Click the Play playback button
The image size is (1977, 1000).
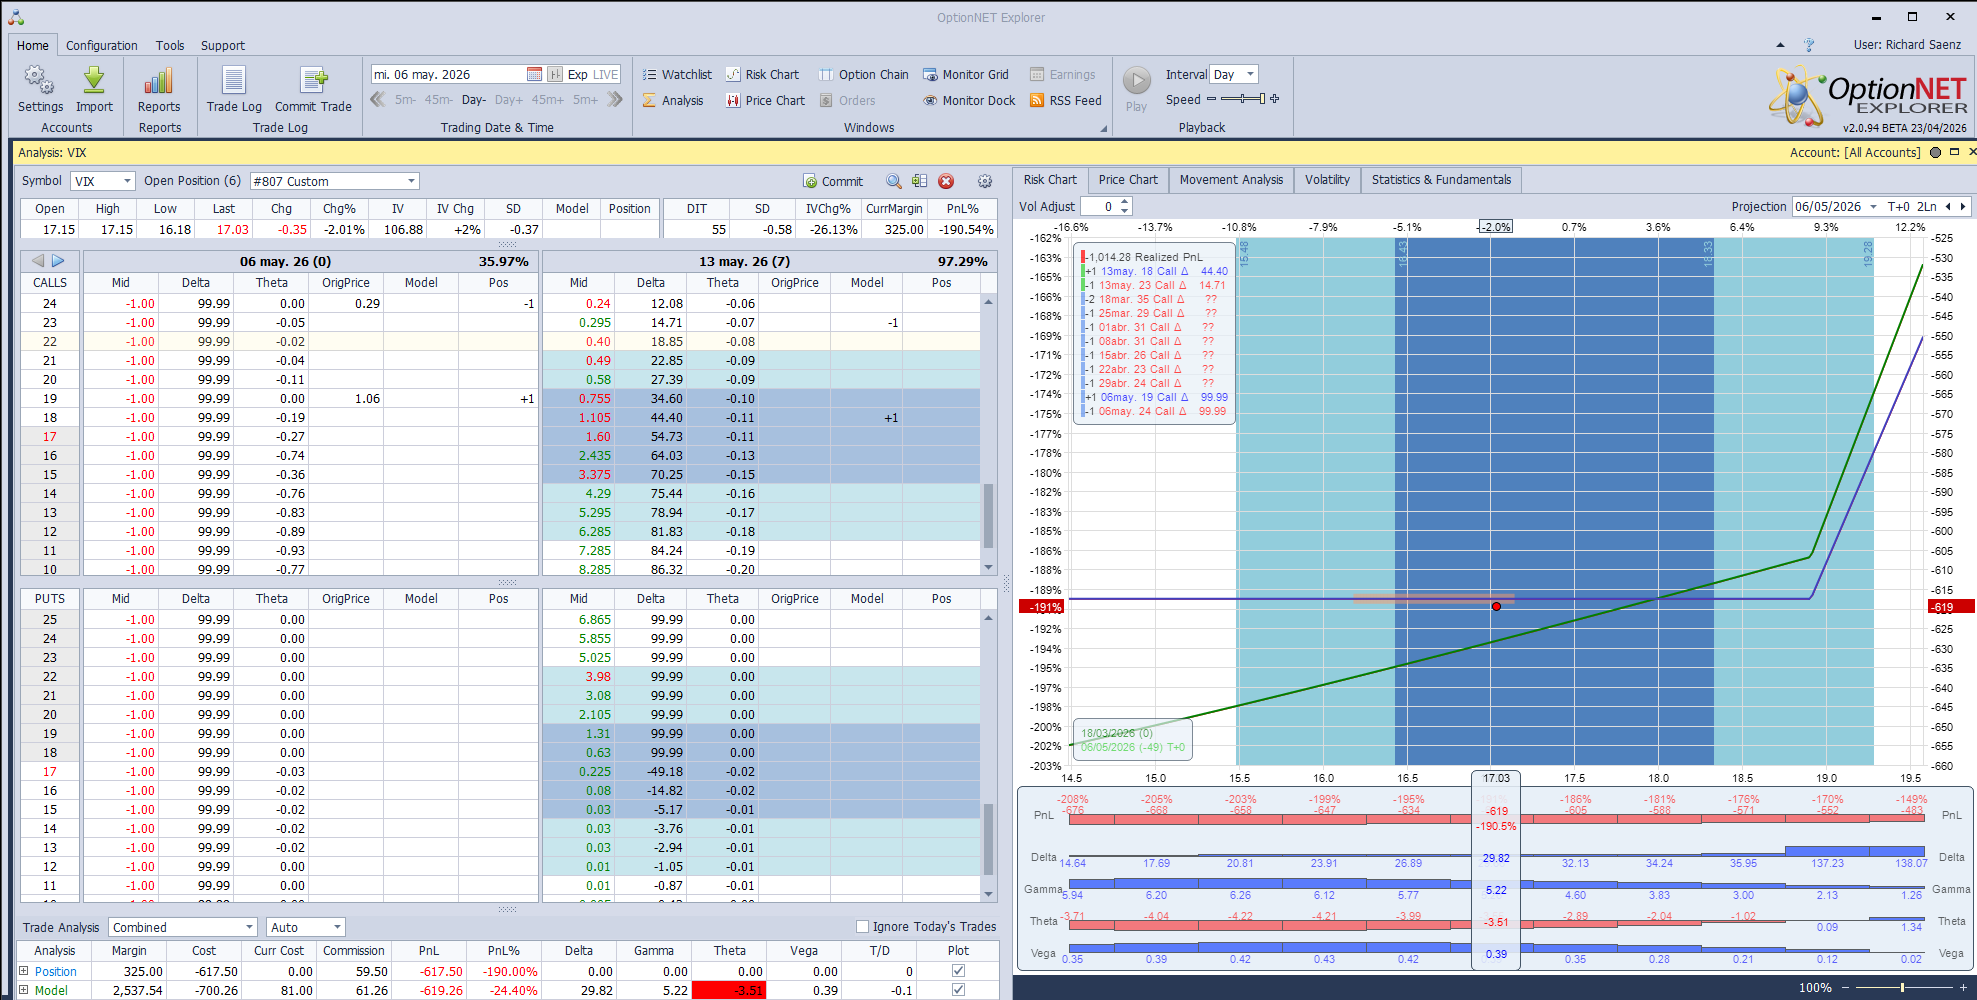pos(1137,80)
